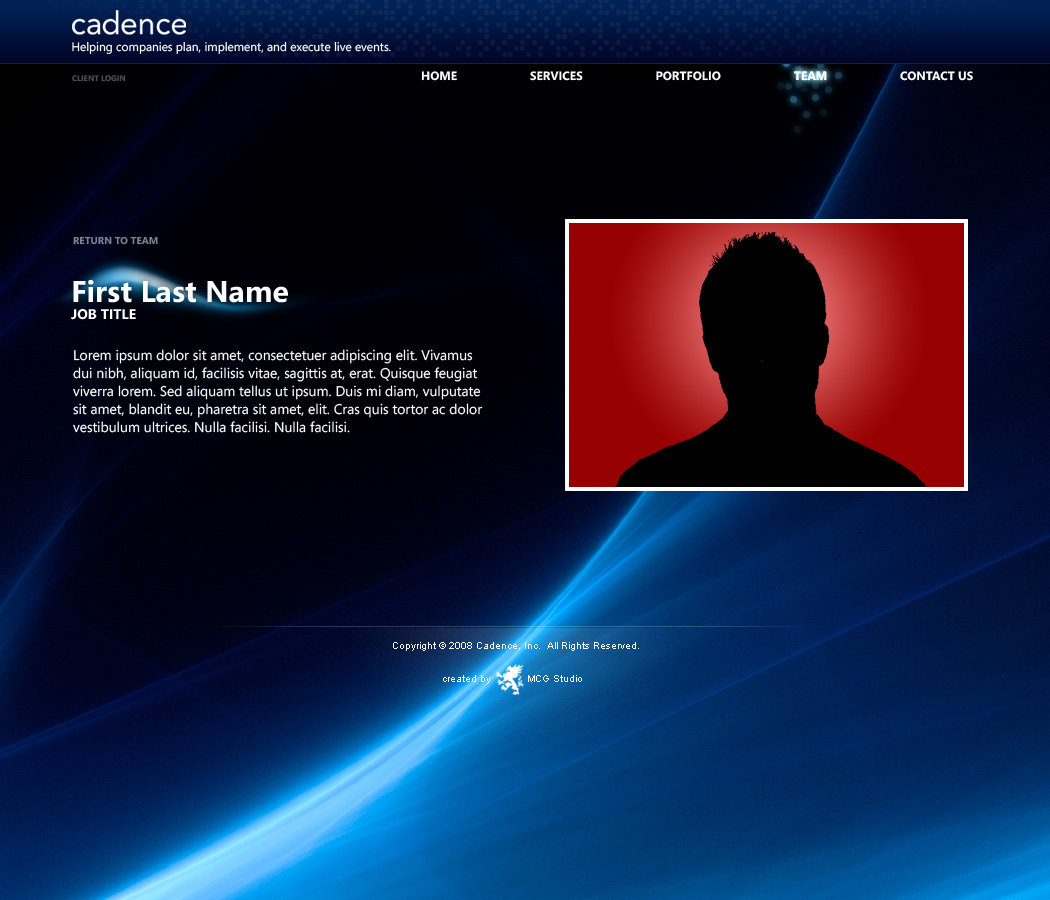This screenshot has width=1050, height=900.
Task: Go to the Home page
Action: pos(439,76)
